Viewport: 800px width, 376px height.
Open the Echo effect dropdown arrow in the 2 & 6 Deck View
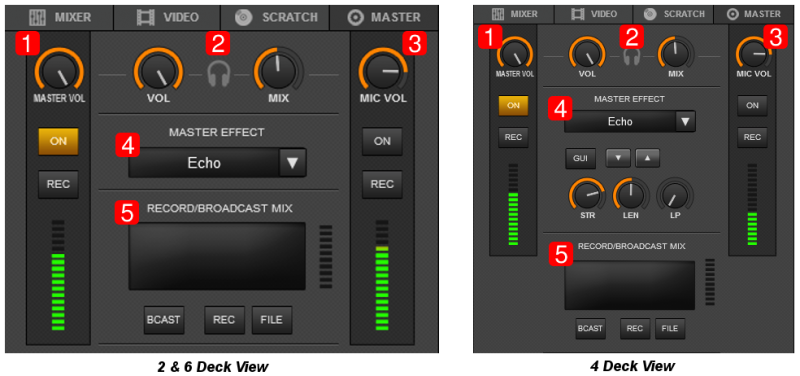click(292, 163)
